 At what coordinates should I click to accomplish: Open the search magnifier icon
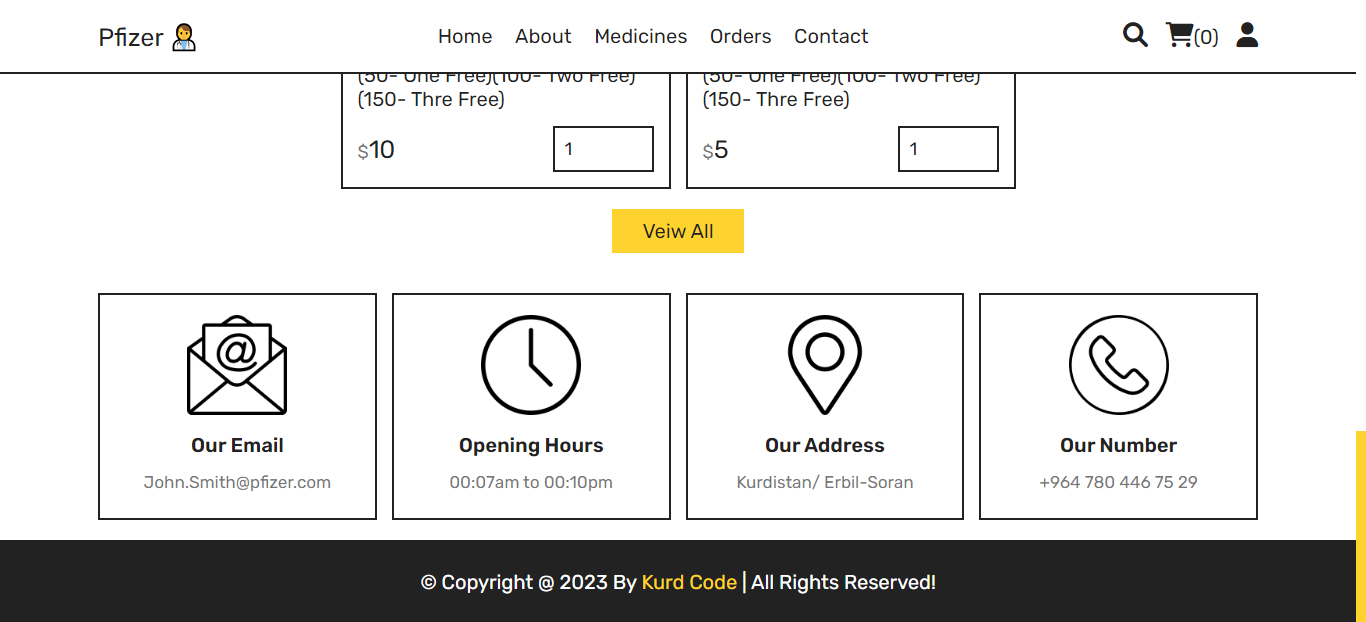pyautogui.click(x=1135, y=36)
